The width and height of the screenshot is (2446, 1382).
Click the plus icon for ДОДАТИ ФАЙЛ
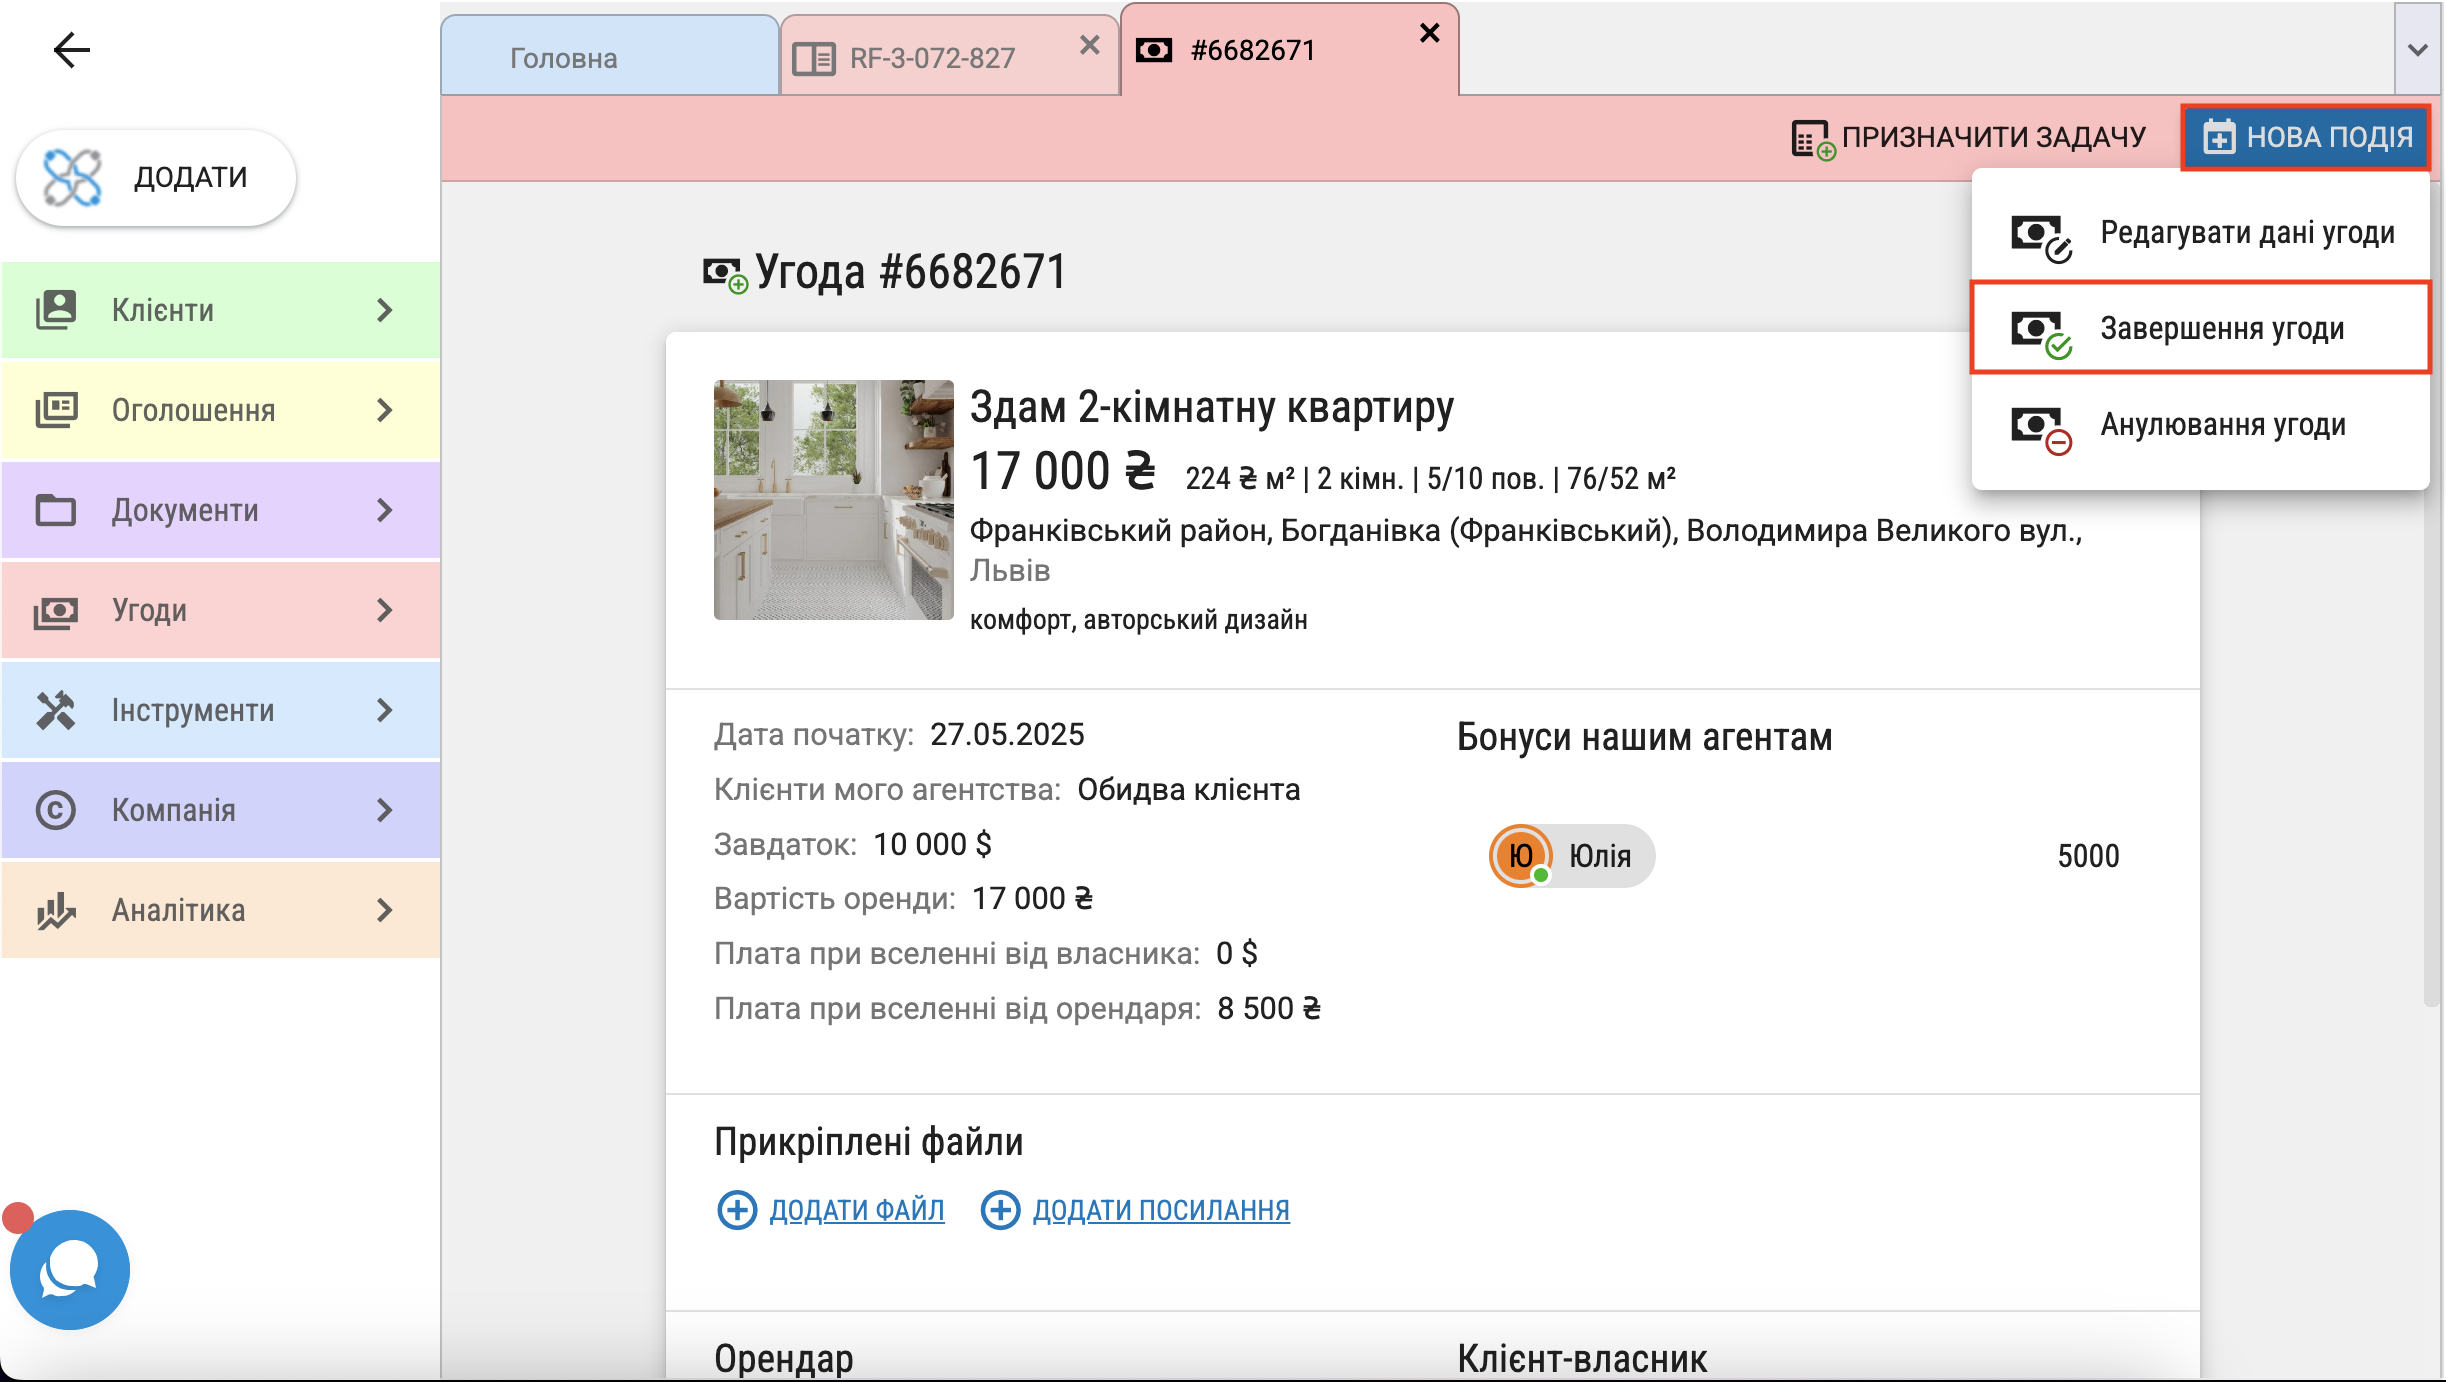coord(737,1209)
